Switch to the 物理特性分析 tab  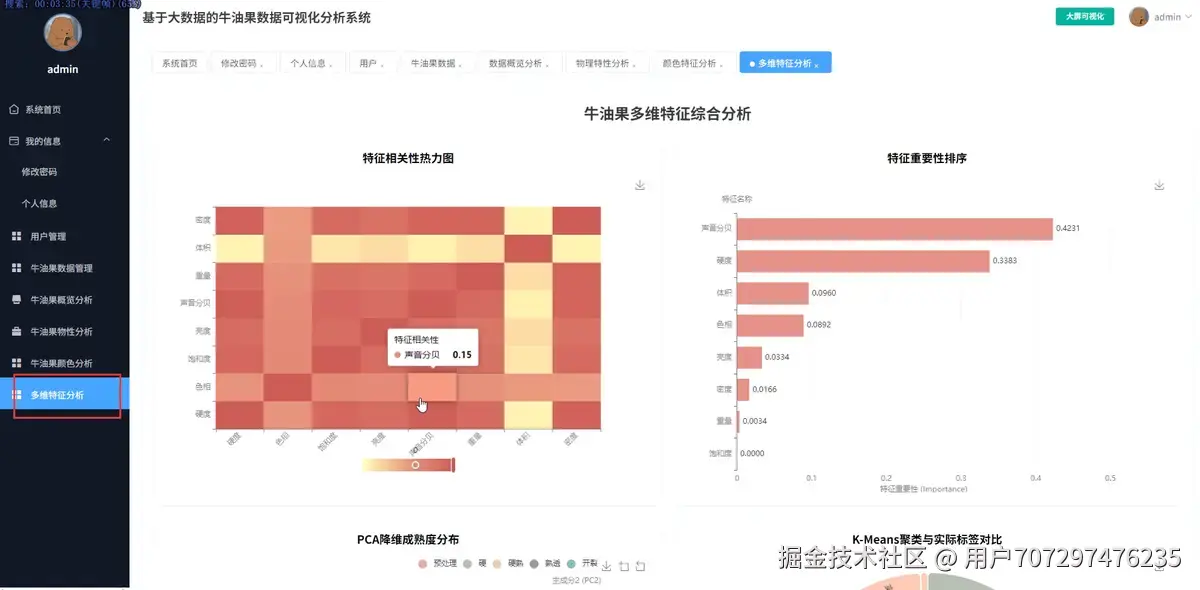[608, 62]
